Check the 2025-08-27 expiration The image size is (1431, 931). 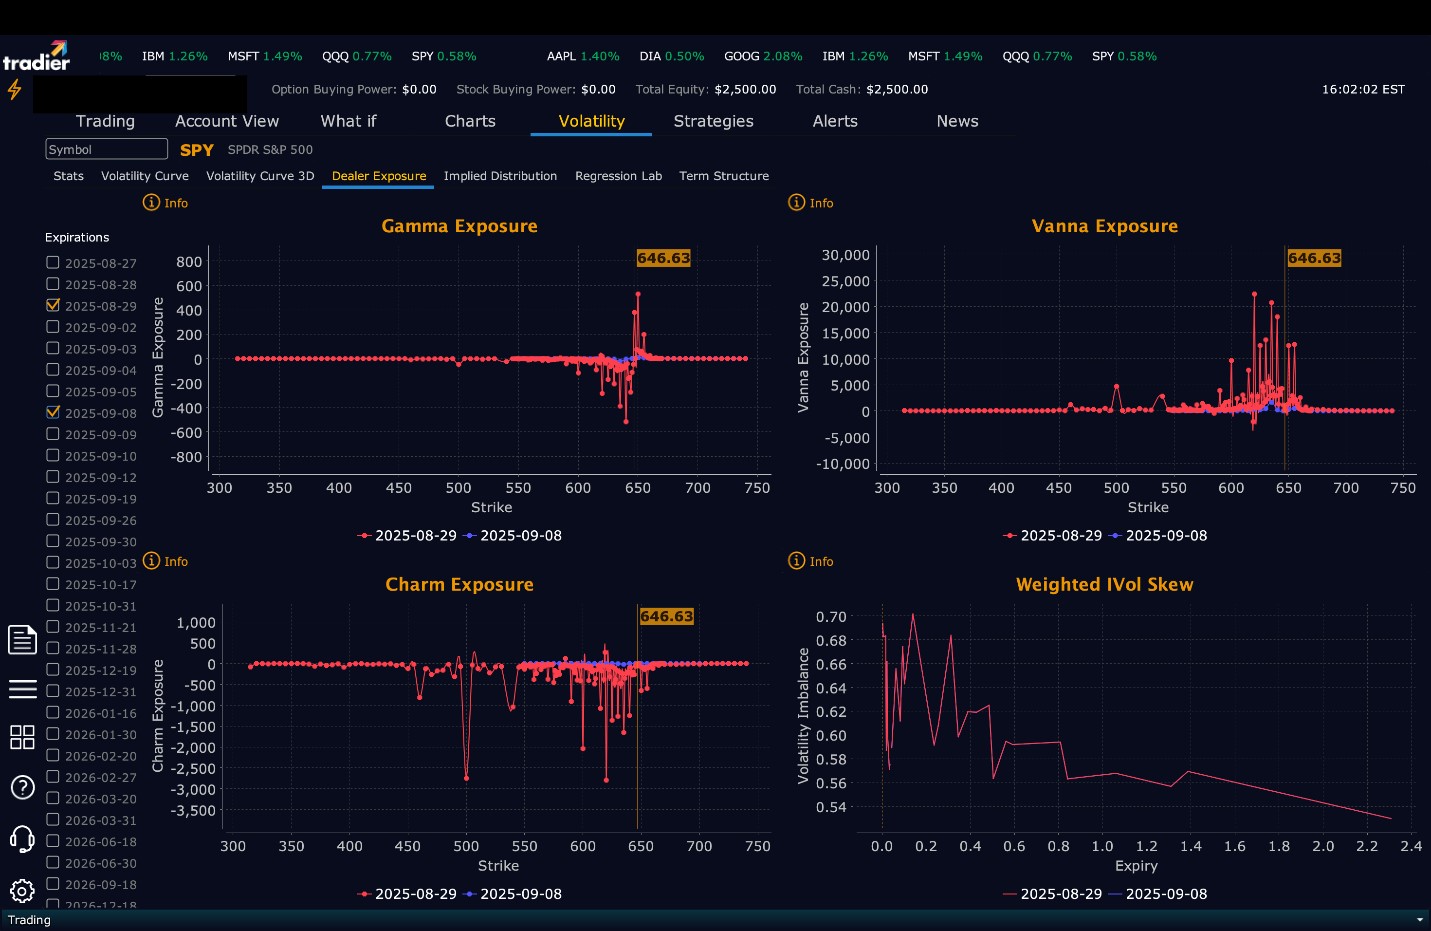point(53,262)
